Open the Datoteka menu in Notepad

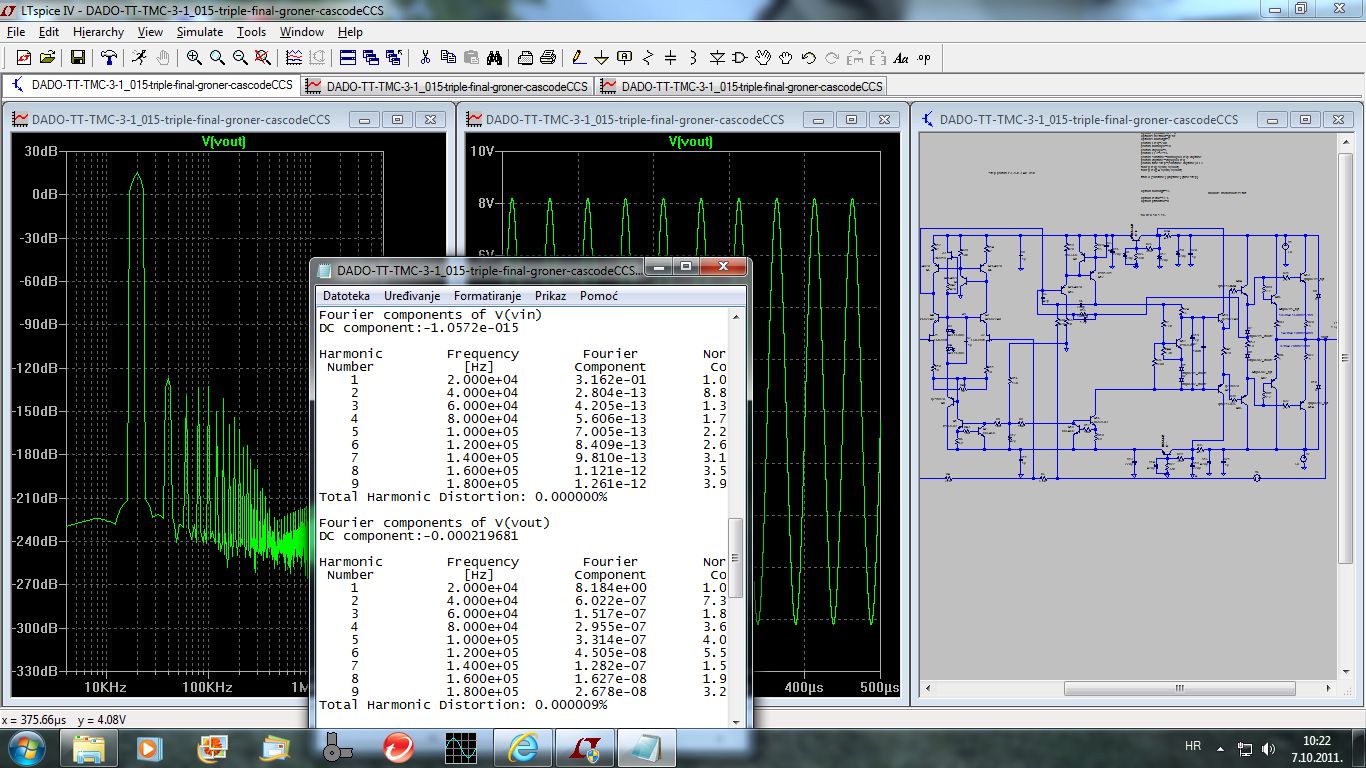coord(346,296)
